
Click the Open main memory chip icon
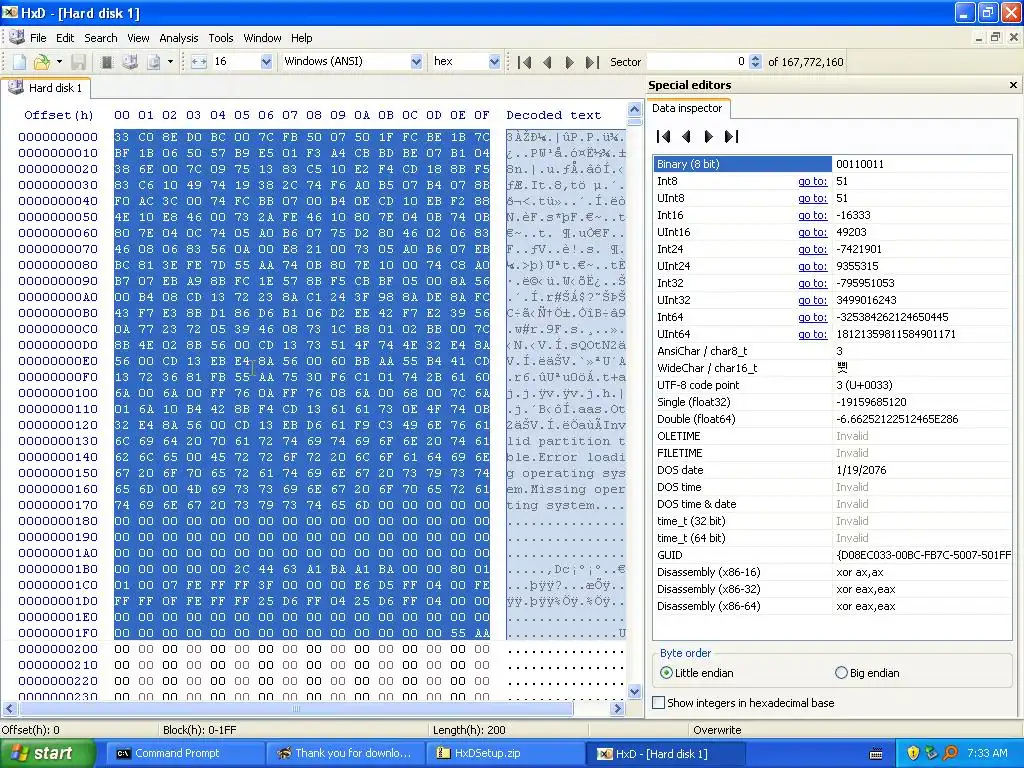coord(106,62)
